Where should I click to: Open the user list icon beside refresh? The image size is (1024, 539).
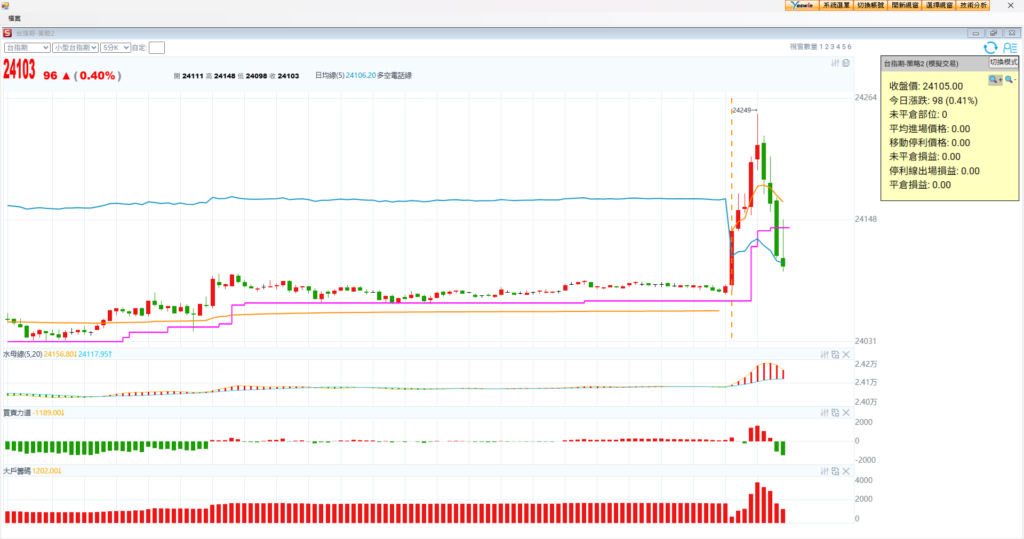1009,47
